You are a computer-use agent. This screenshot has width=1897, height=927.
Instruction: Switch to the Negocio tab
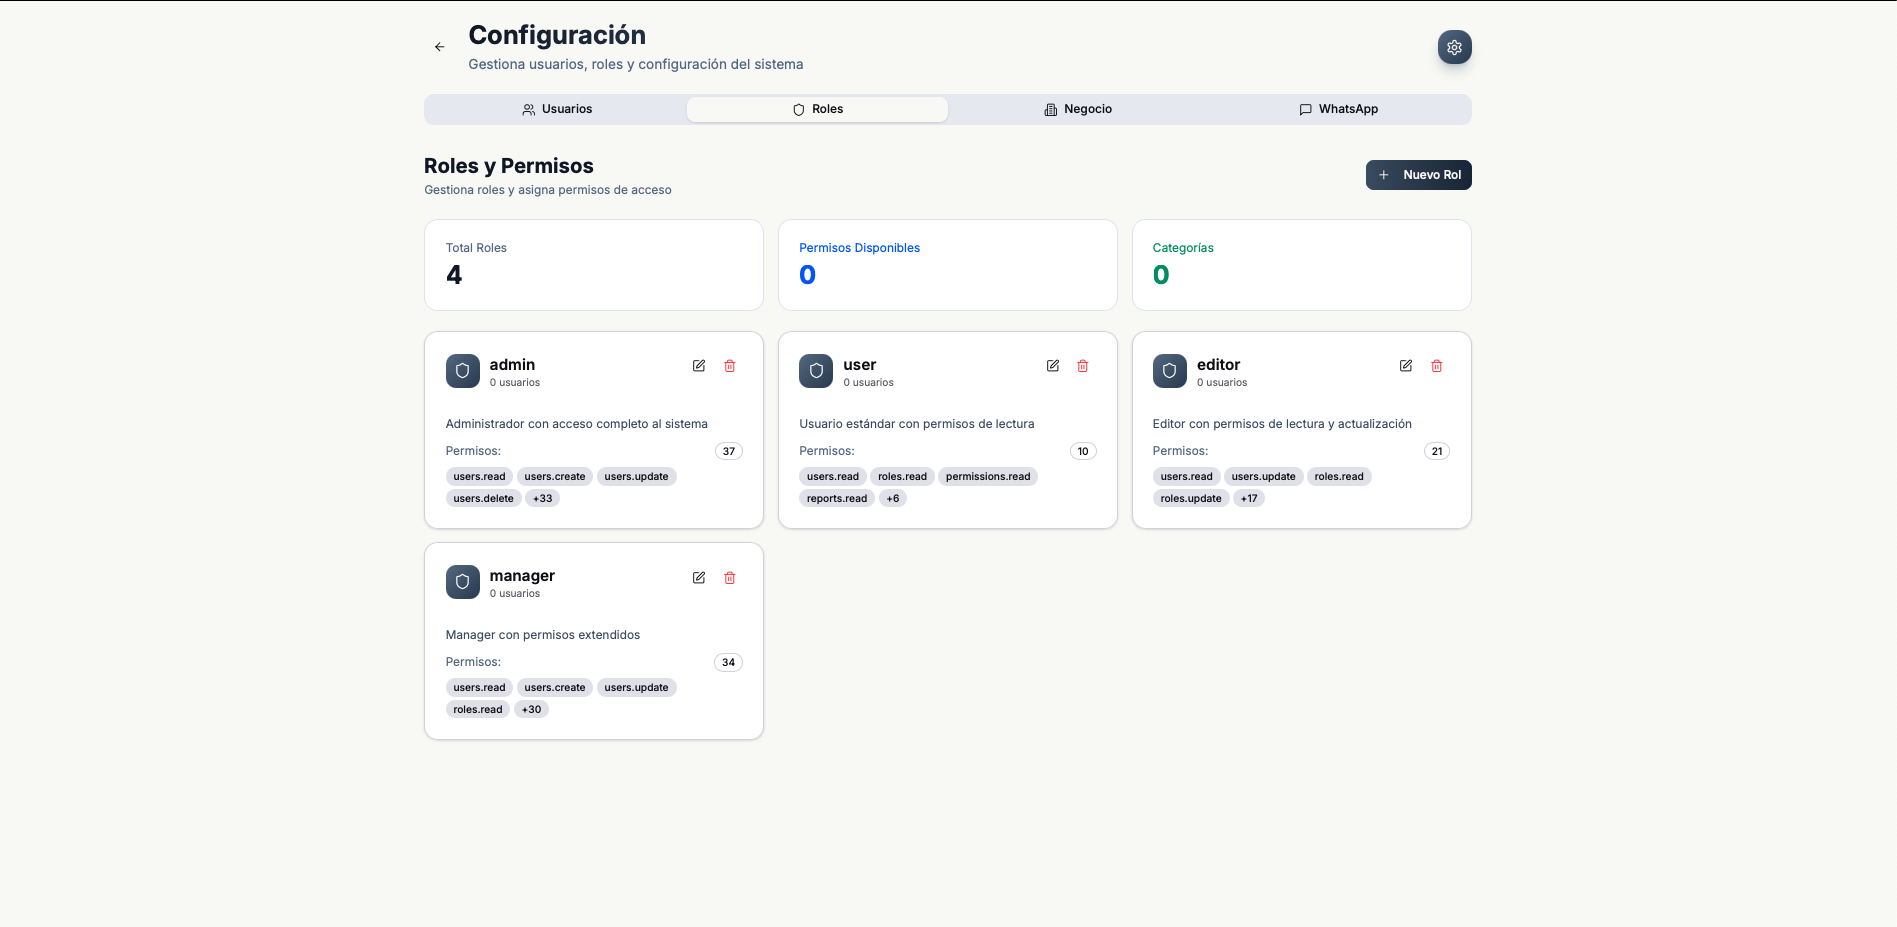(x=1078, y=109)
